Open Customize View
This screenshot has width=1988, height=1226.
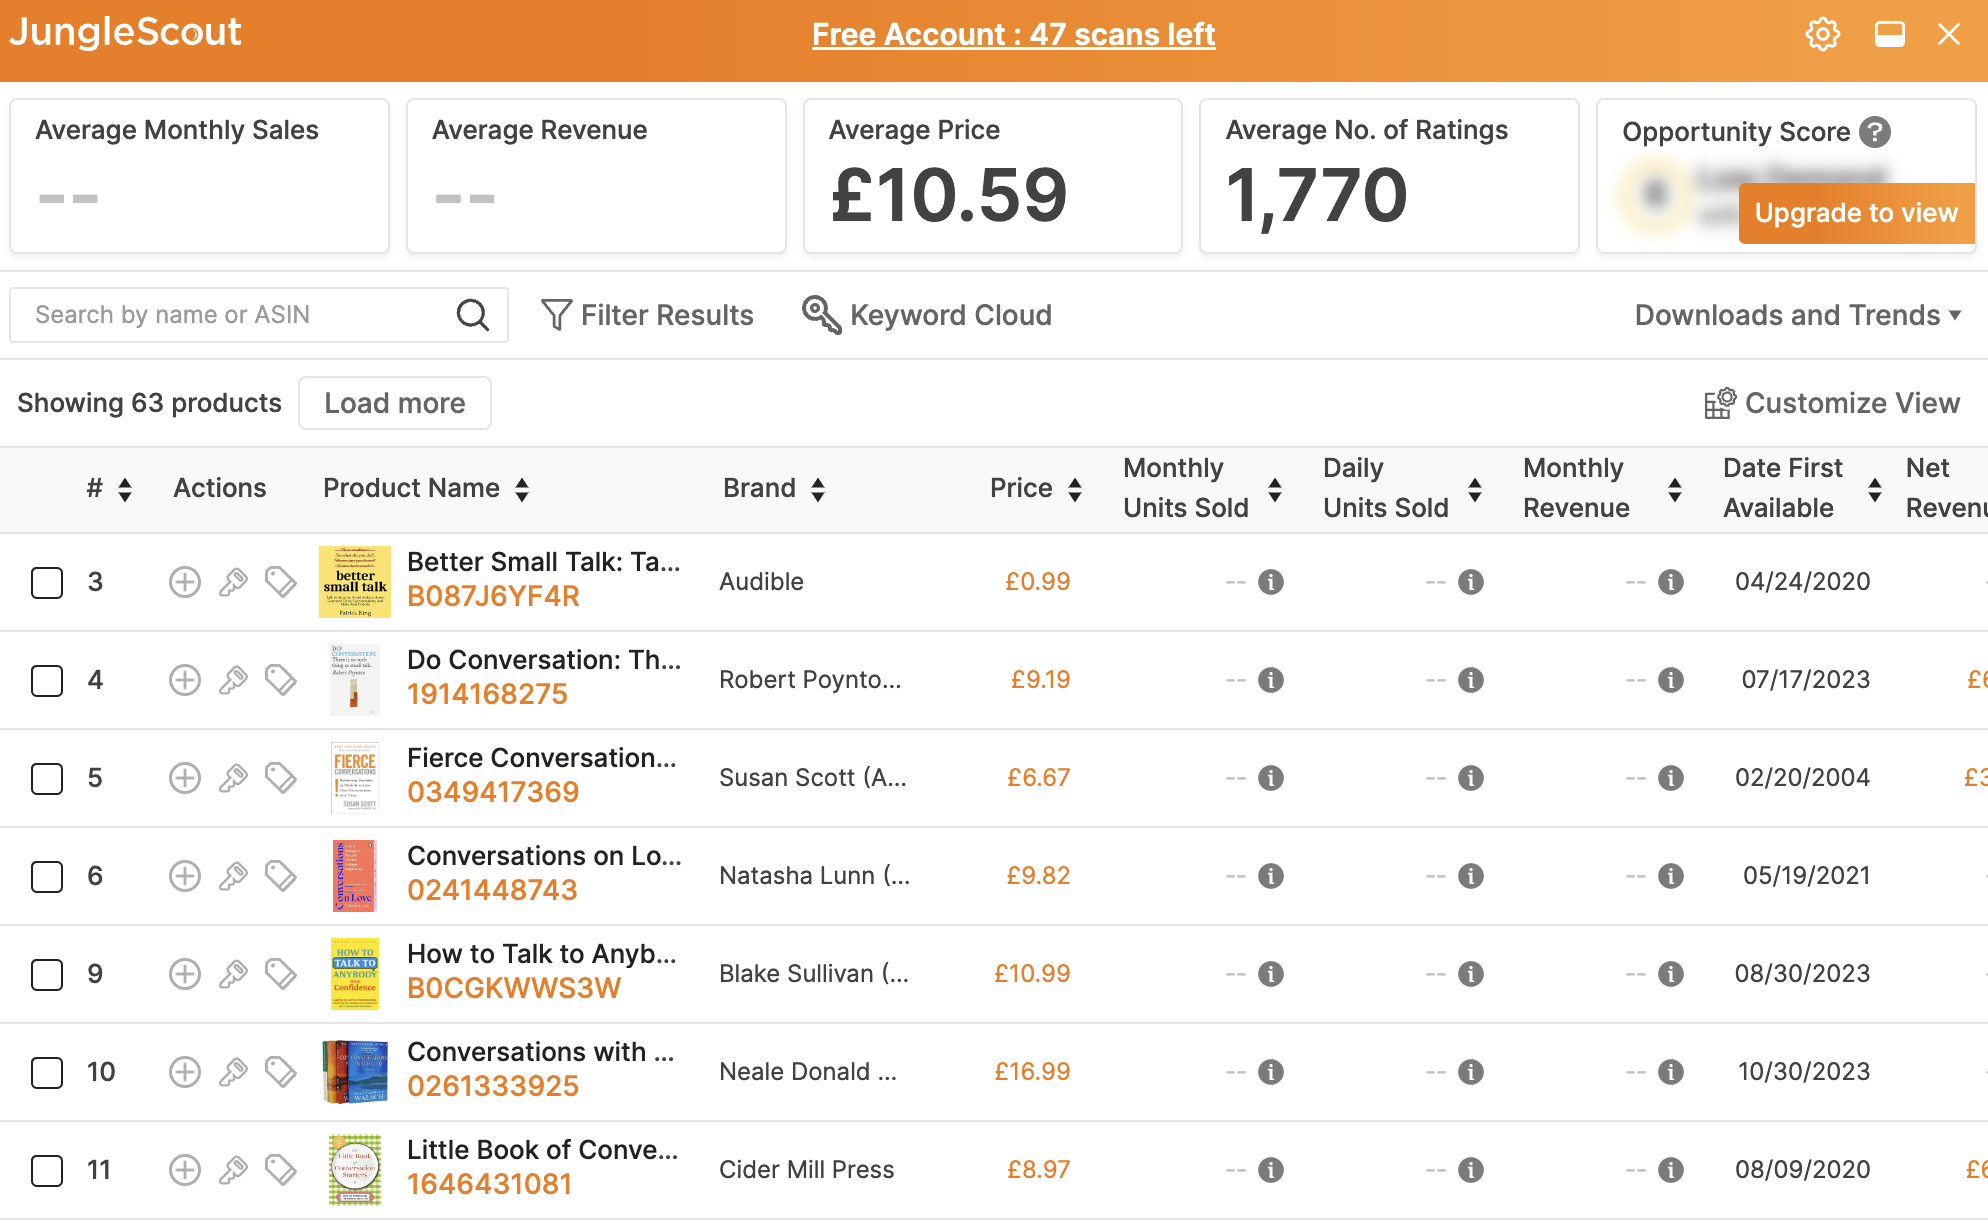pos(1832,403)
